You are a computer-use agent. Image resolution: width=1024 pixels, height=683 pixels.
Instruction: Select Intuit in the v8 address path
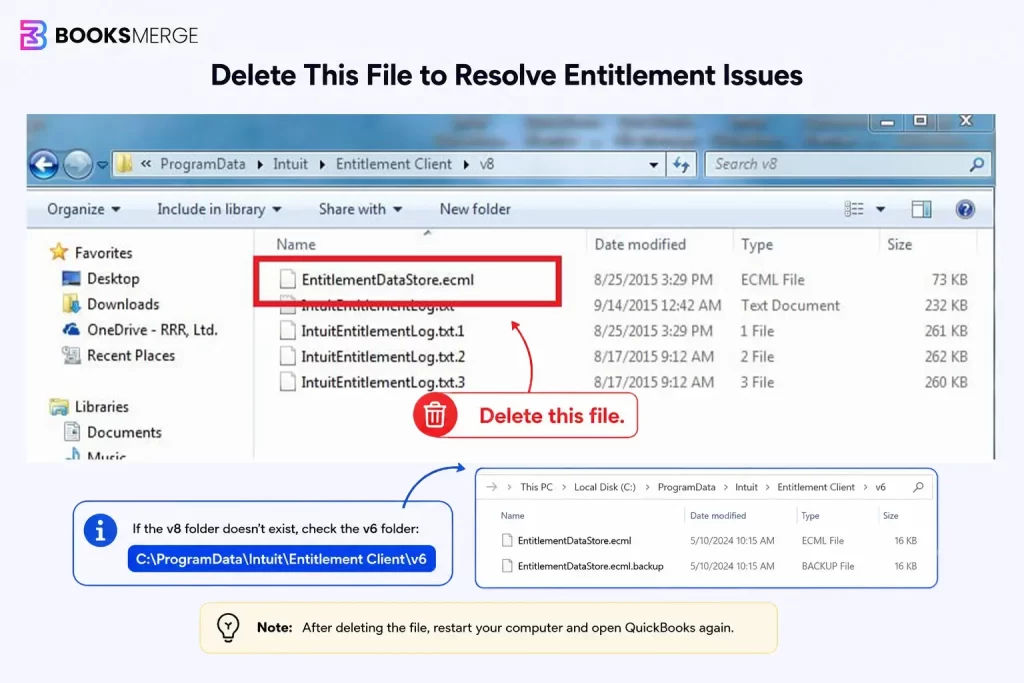290,164
